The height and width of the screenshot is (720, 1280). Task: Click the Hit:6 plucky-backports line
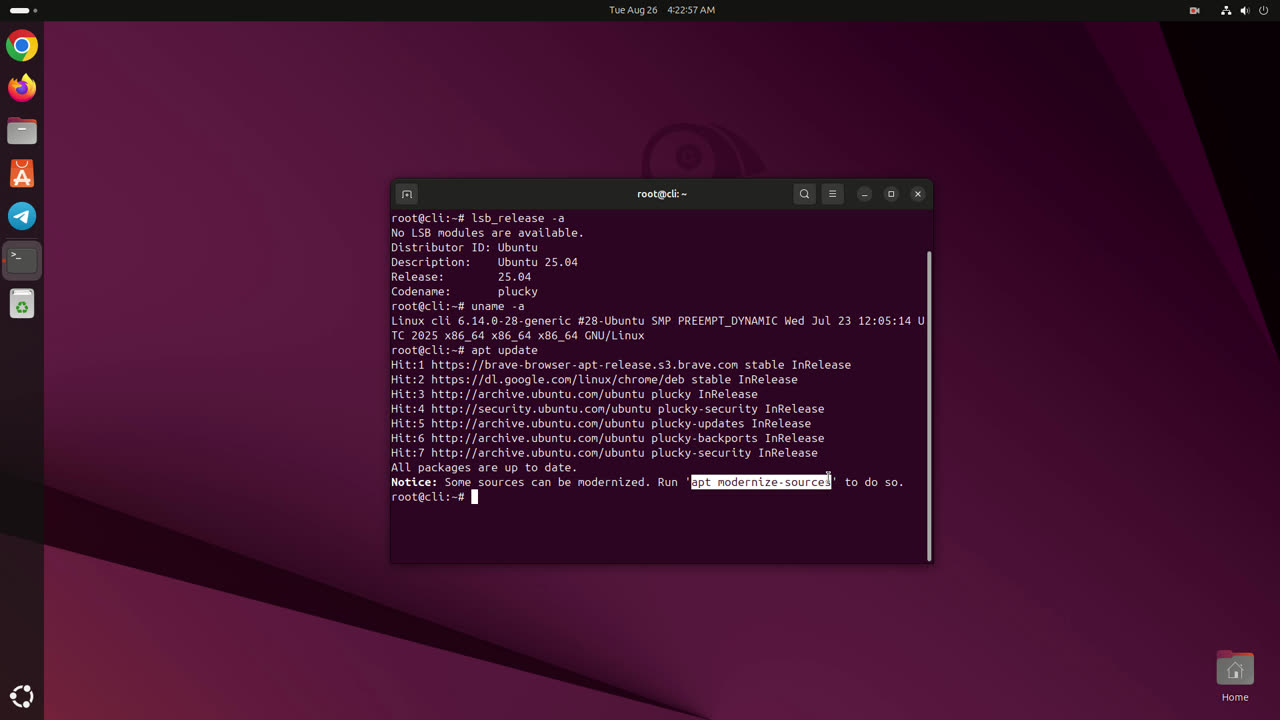tap(608, 438)
